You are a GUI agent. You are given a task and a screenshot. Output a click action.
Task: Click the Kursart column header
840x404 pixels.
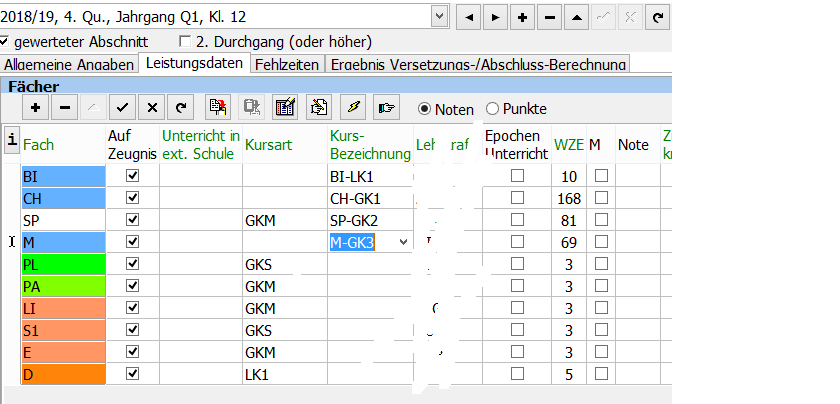pos(268,145)
